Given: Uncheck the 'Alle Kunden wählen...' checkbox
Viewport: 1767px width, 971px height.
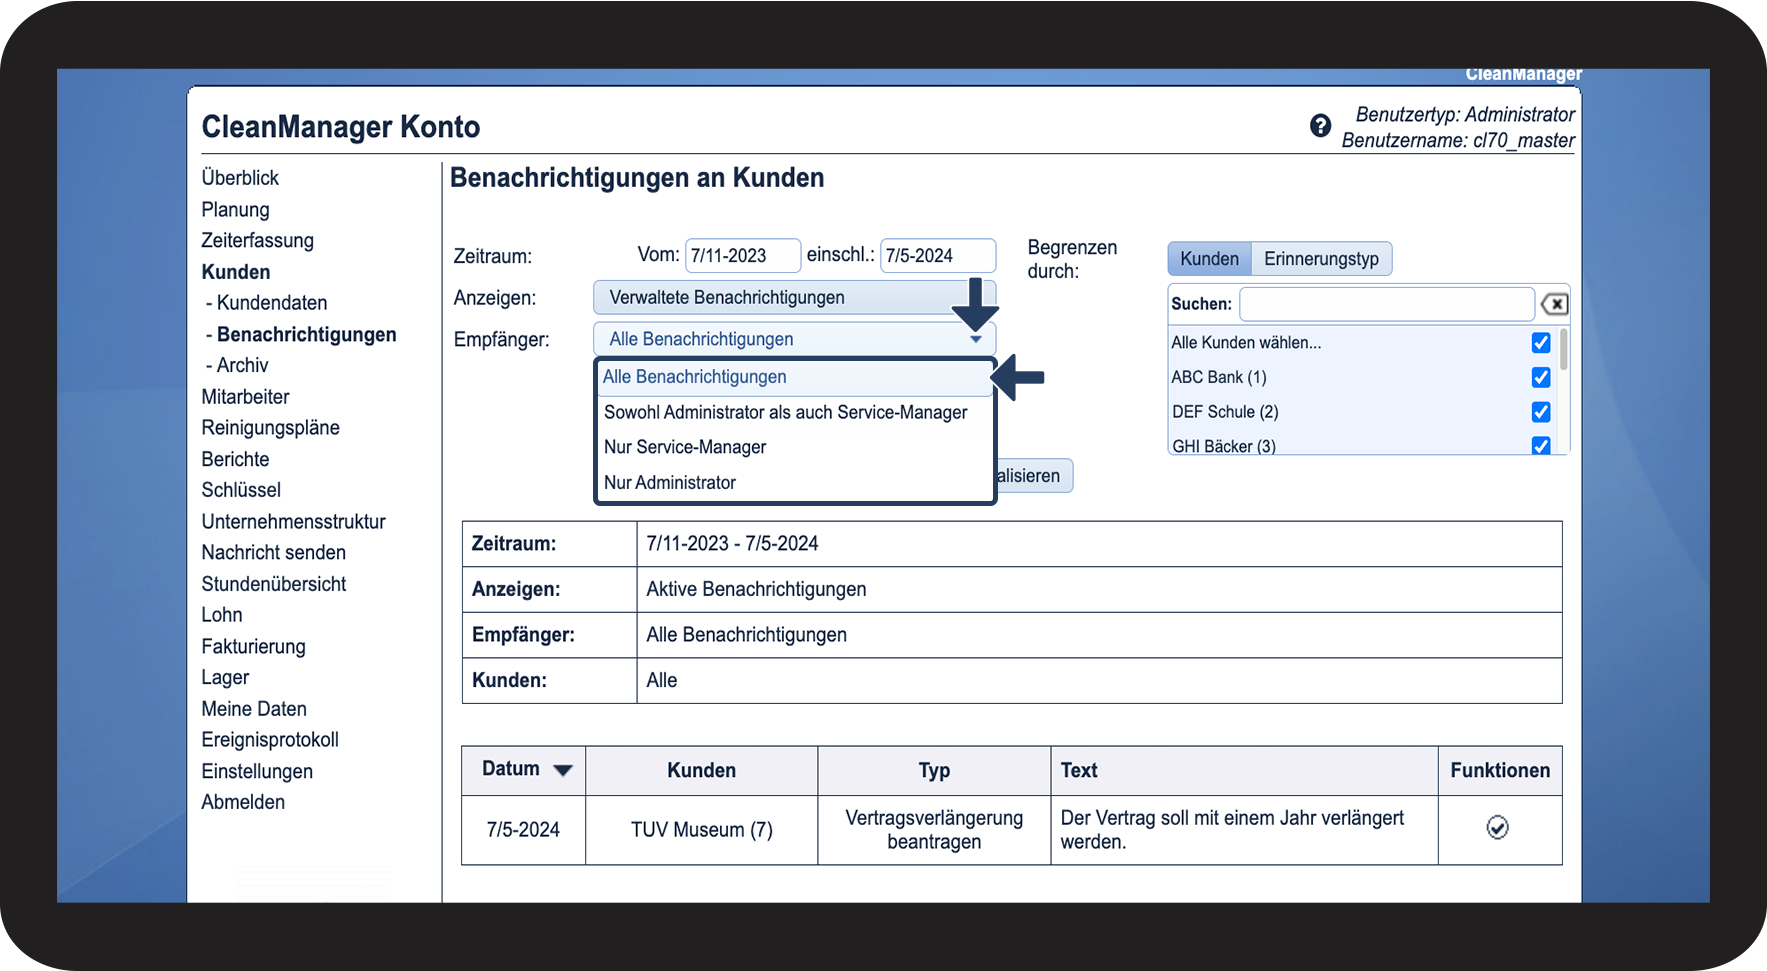Looking at the screenshot, I should point(1540,343).
